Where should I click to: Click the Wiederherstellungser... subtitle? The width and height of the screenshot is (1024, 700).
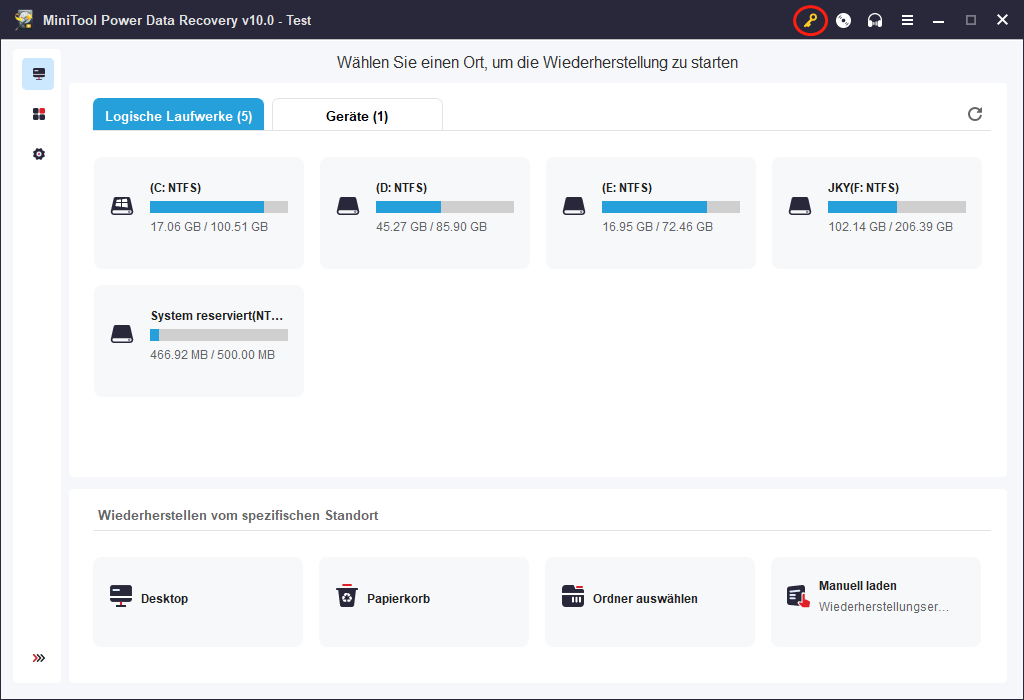[884, 607]
